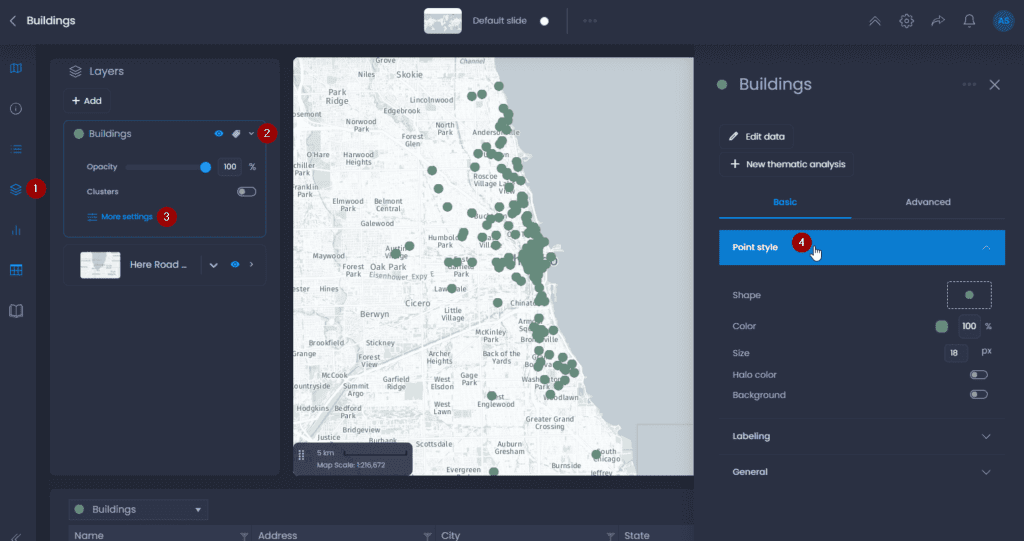Click the Opacity percent input field
Viewport: 1024px width, 541px height.
230,167
